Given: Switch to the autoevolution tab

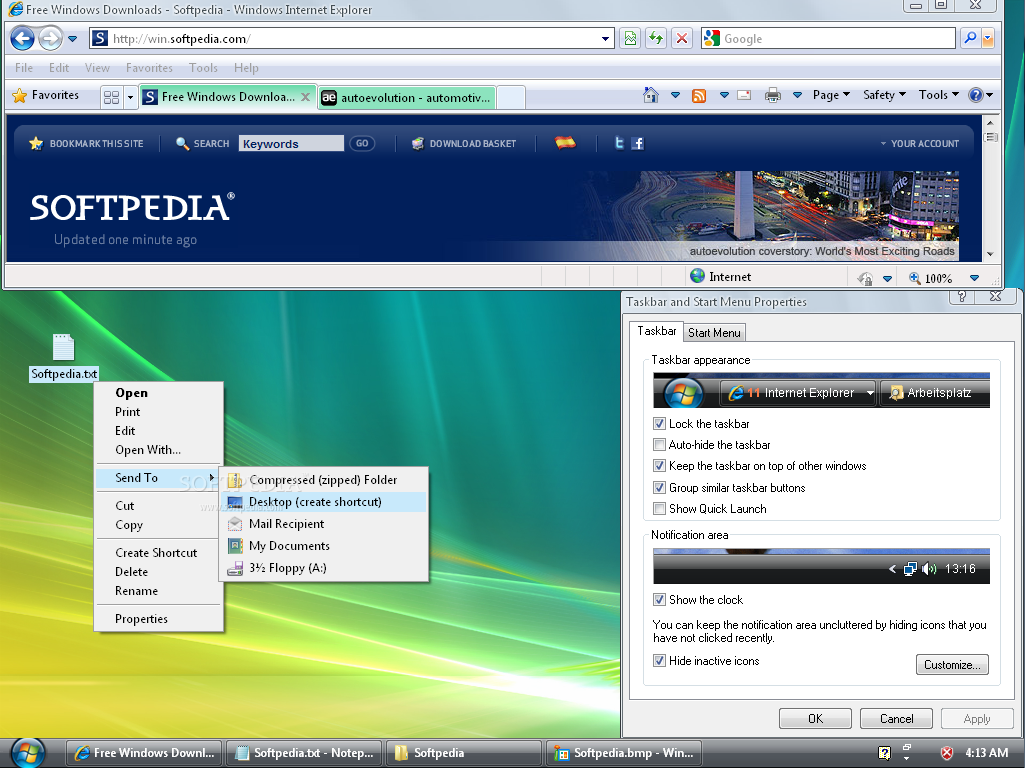Looking at the screenshot, I should 407,97.
